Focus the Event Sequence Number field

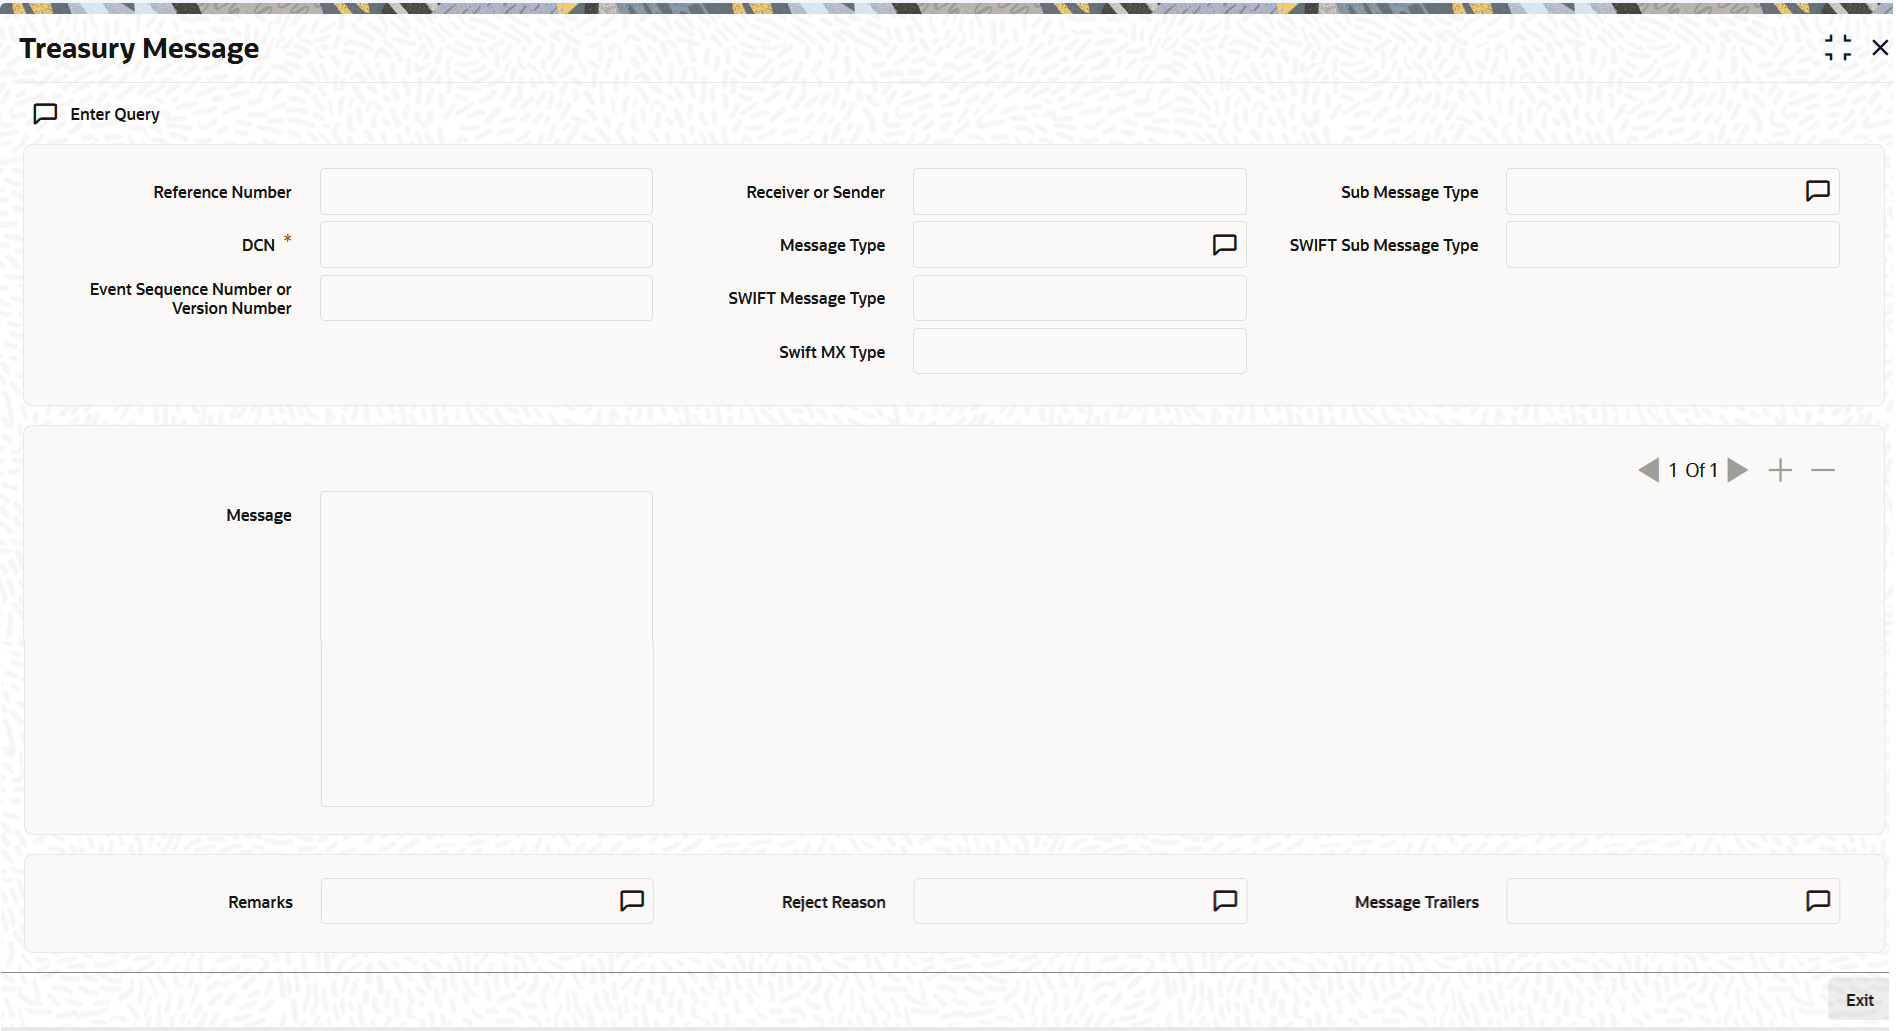[486, 298]
